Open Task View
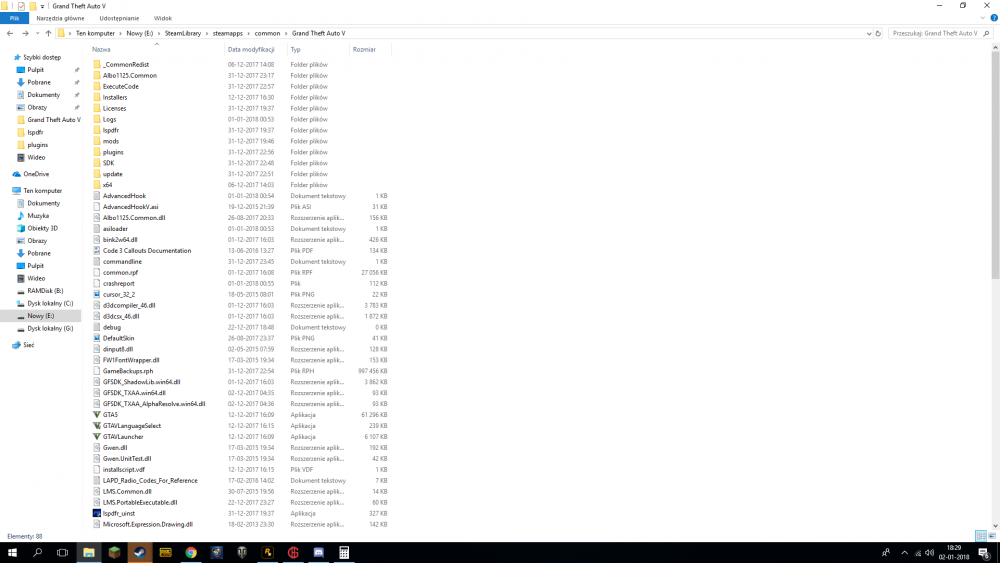The image size is (1000, 563). coord(62,553)
